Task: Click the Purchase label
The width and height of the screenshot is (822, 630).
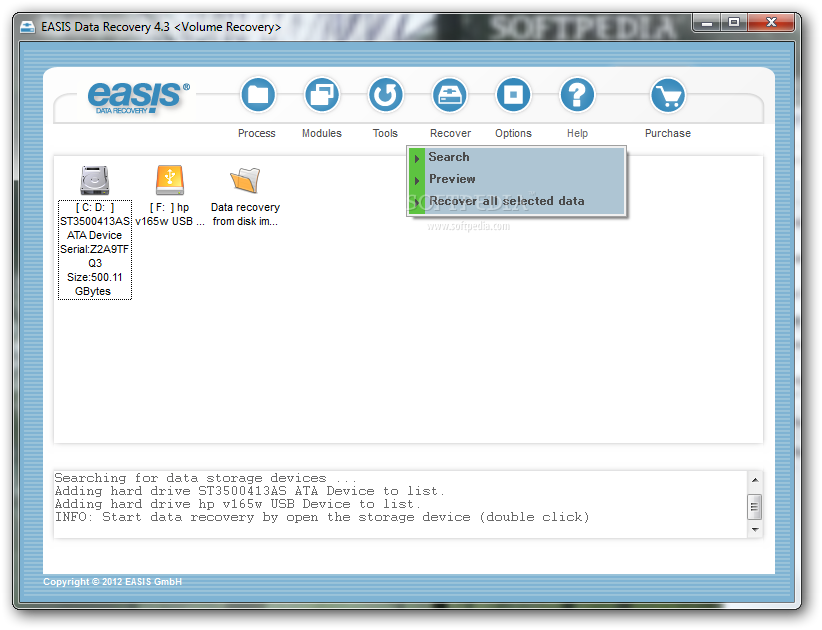Action: [668, 133]
